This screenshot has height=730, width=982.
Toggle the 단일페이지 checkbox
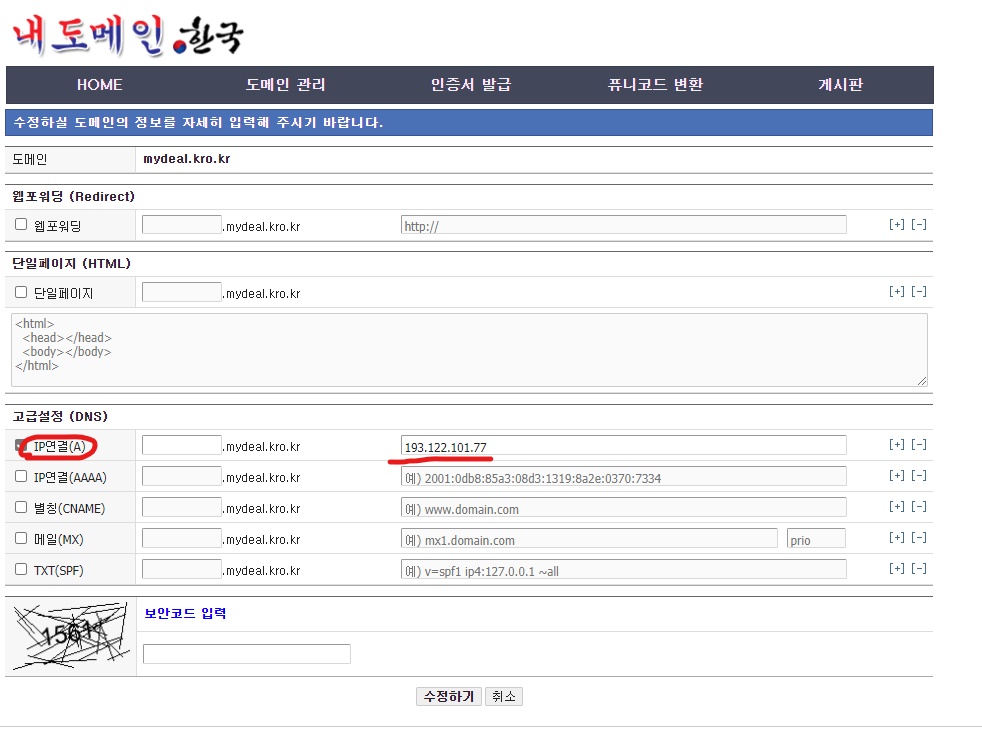tap(21, 293)
